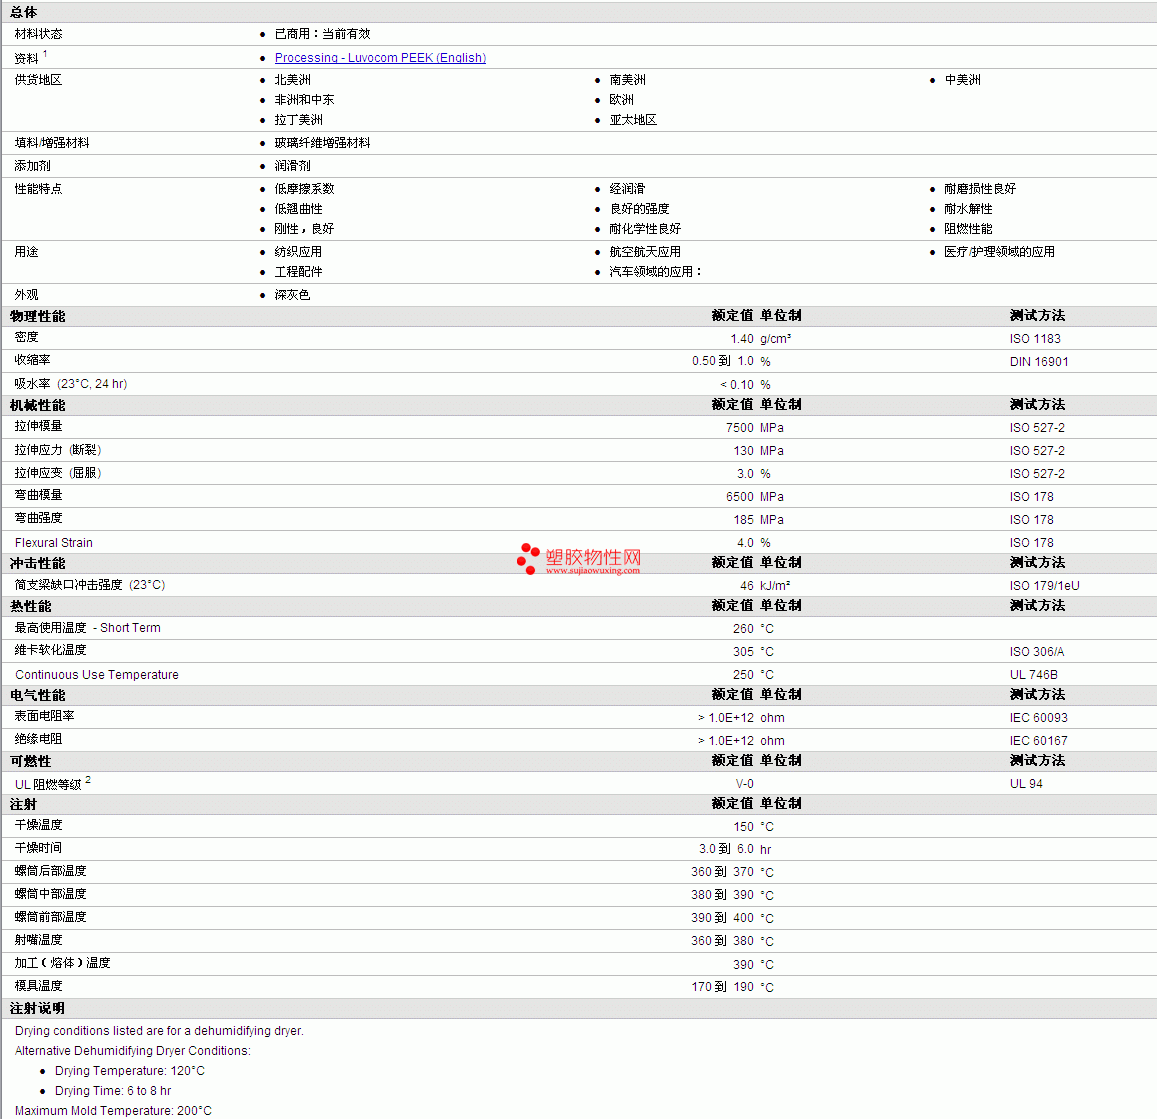Click the Continuous Use Temperature label
This screenshot has height=1119, width=1157.
(97, 674)
